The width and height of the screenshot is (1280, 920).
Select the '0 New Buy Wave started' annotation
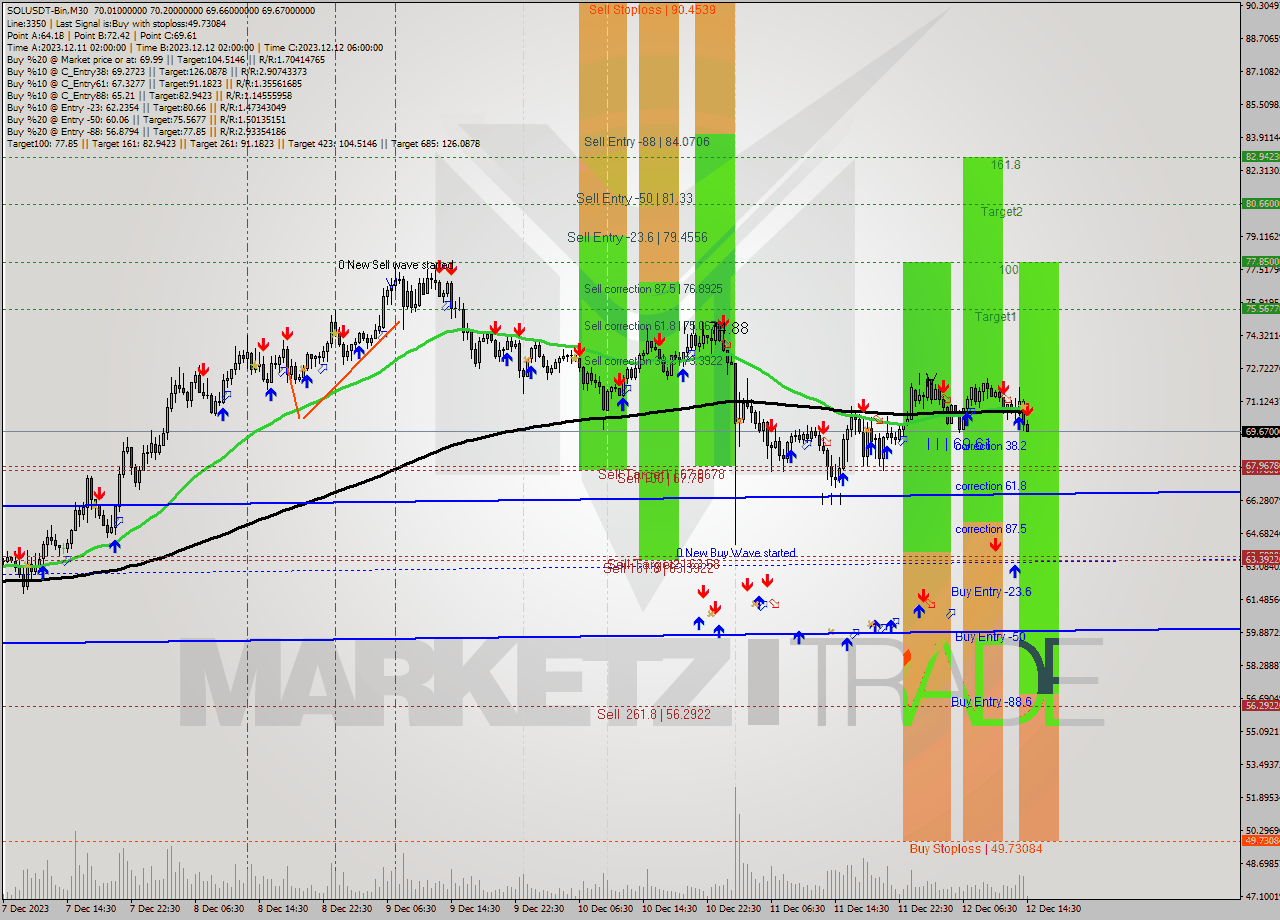[737, 552]
